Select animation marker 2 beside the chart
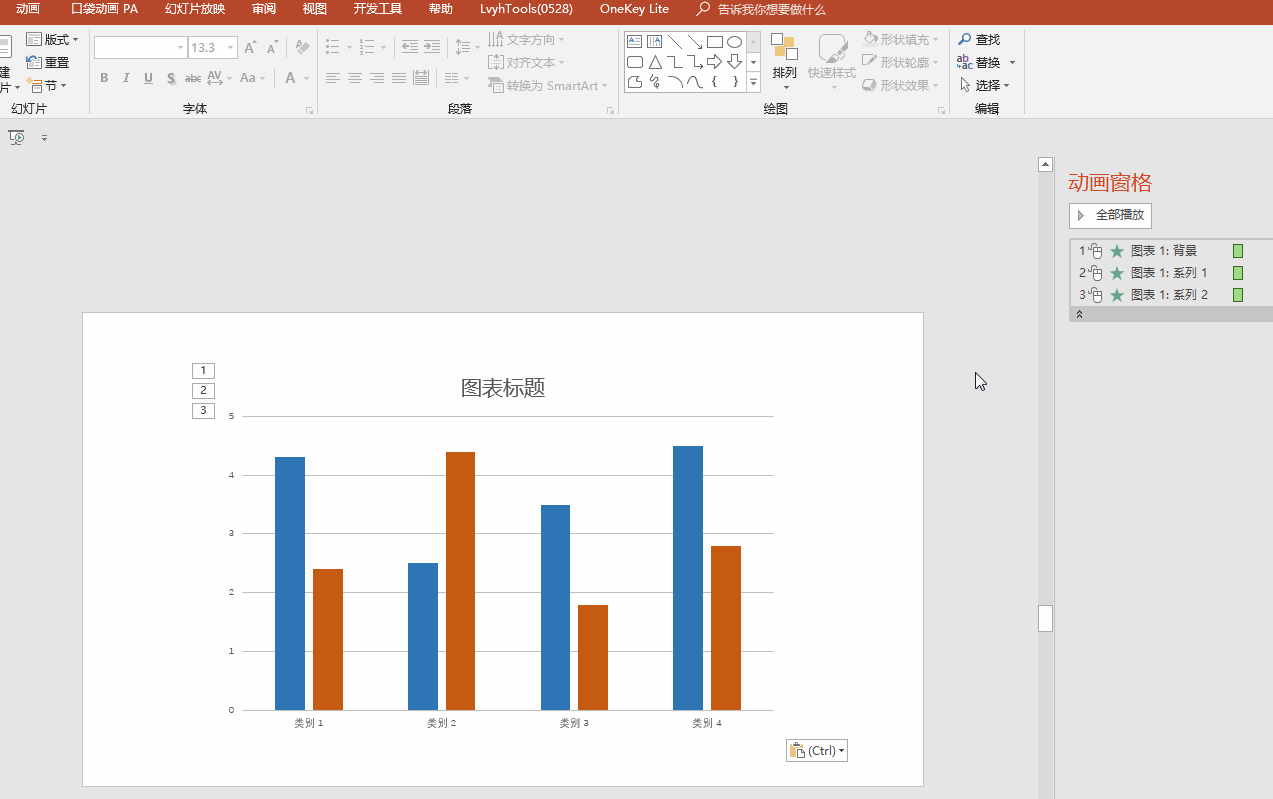The width and height of the screenshot is (1273, 799). pos(203,391)
